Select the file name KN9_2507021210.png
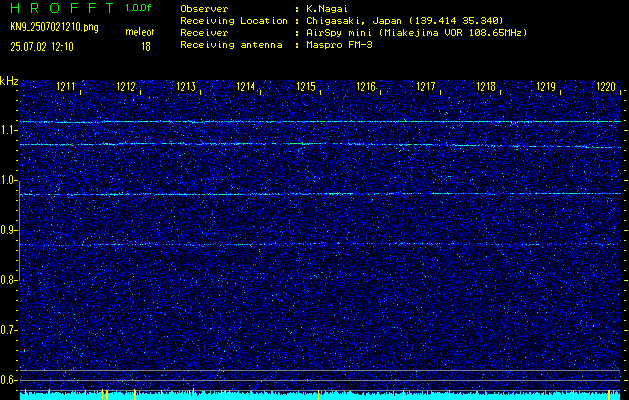Screen dimensions: 629x400 pos(54,27)
